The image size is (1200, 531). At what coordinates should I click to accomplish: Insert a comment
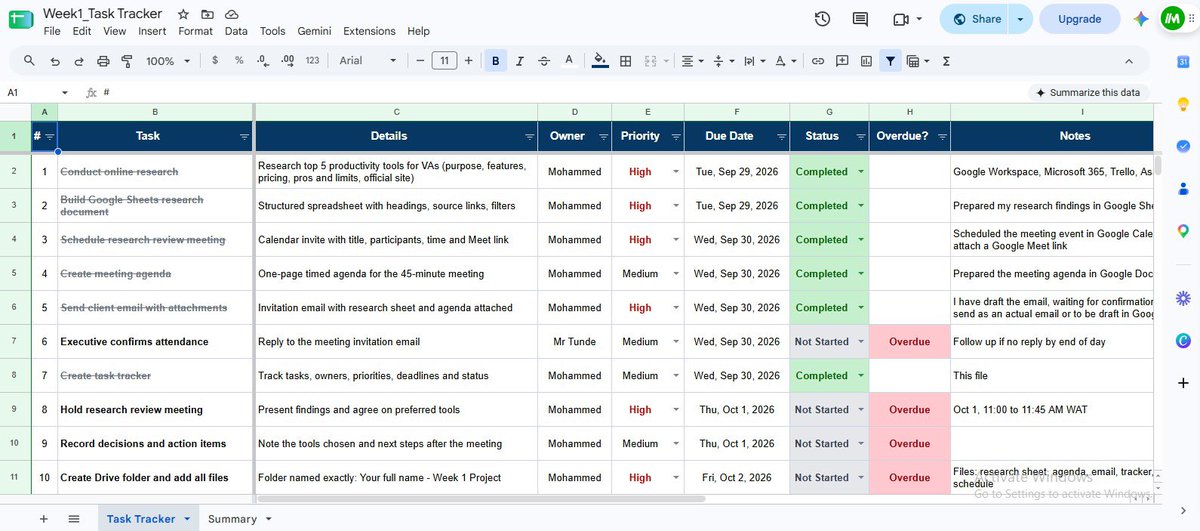842,61
